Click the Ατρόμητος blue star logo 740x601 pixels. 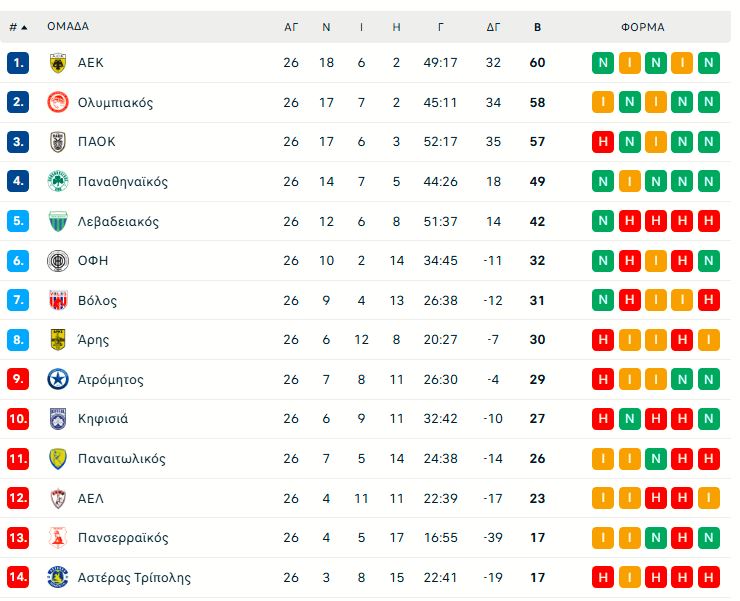pos(57,380)
